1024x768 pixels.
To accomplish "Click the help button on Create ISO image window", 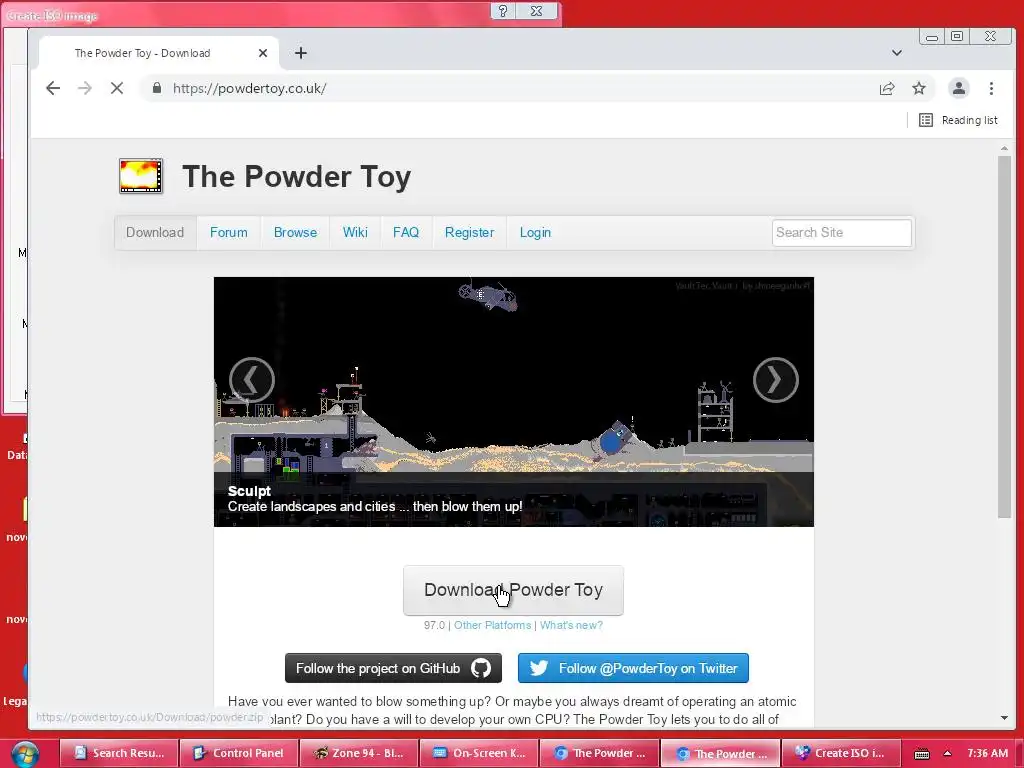I will 503,10.
